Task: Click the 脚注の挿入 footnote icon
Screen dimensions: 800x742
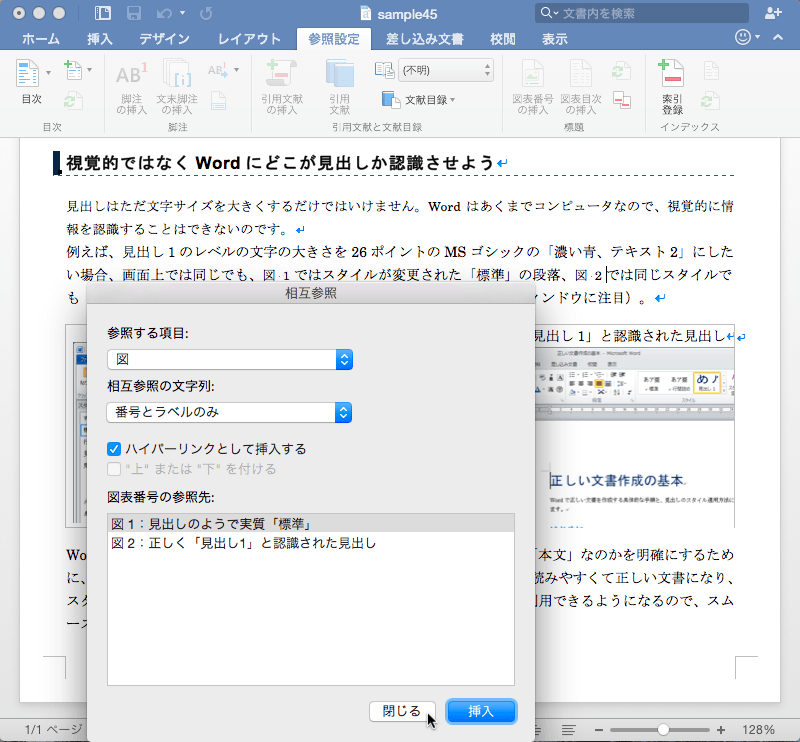Action: point(132,73)
